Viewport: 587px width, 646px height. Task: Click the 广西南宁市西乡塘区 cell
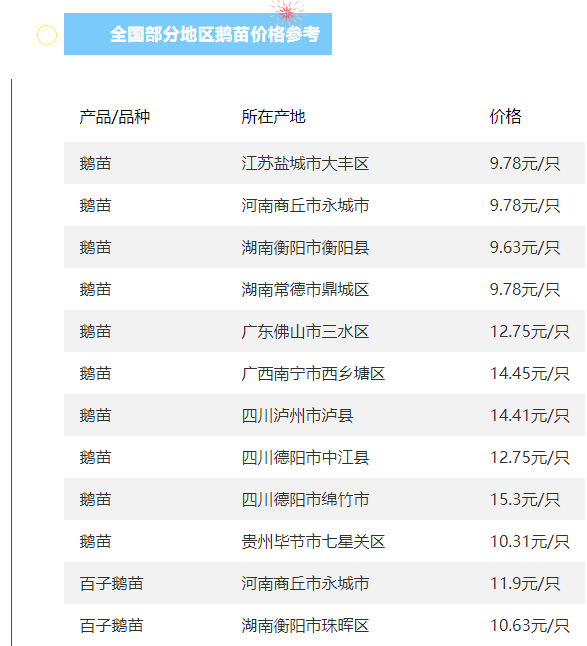tap(313, 374)
